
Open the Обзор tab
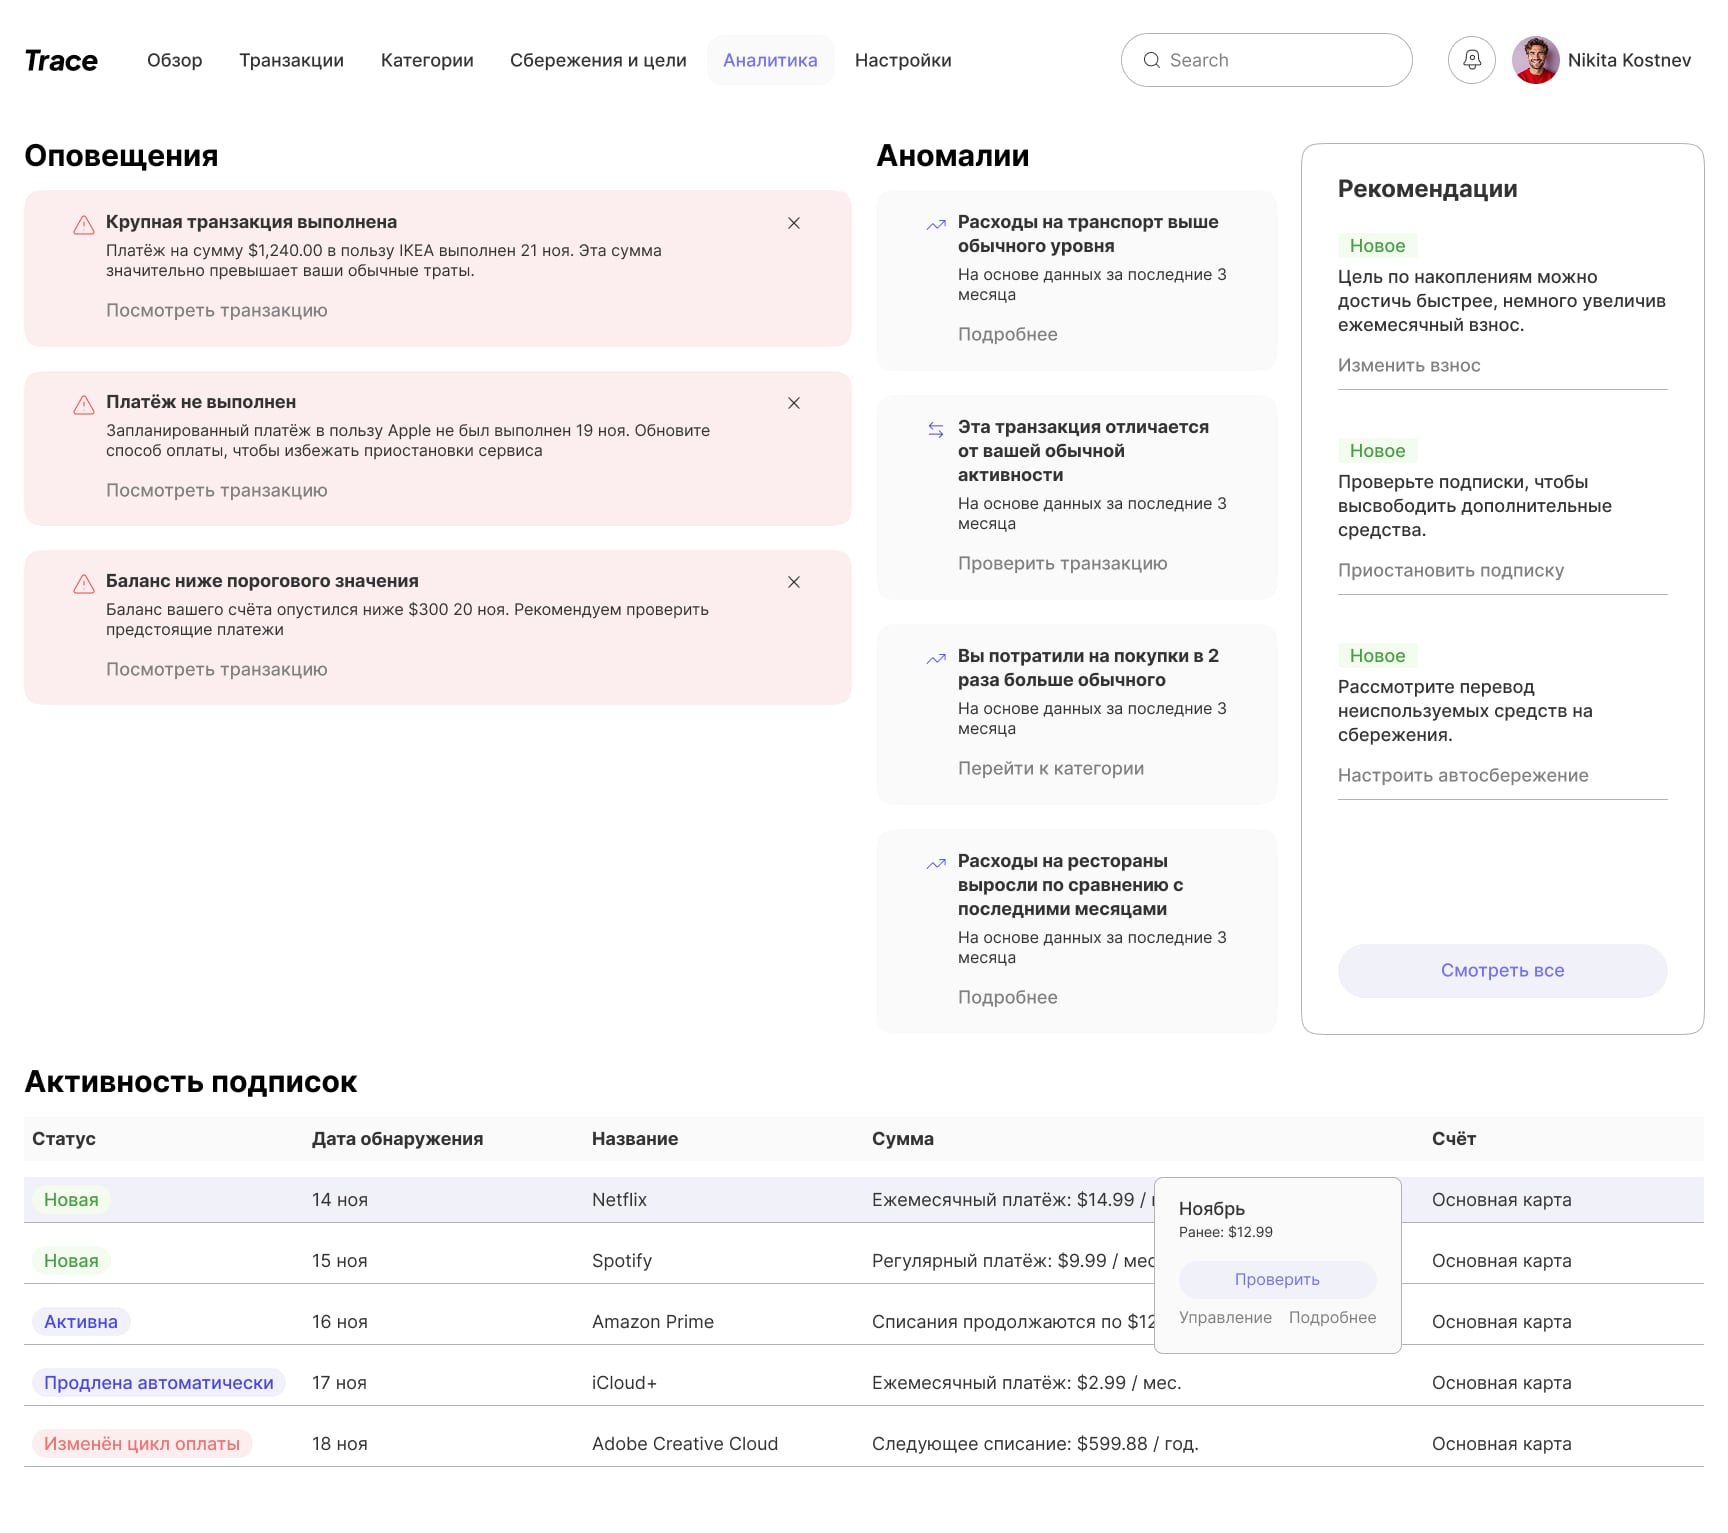(175, 60)
